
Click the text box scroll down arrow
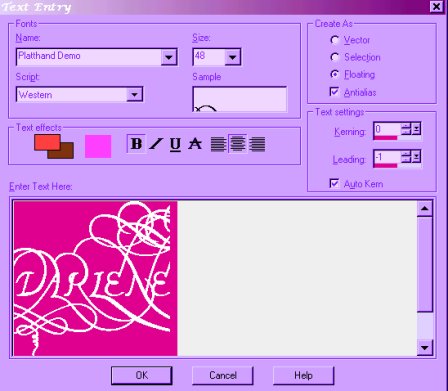[425, 348]
